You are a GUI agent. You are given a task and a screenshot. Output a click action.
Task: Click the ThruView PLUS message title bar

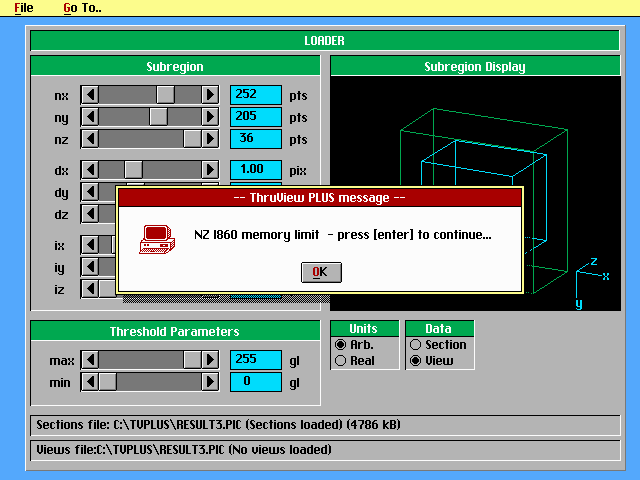tap(320, 198)
